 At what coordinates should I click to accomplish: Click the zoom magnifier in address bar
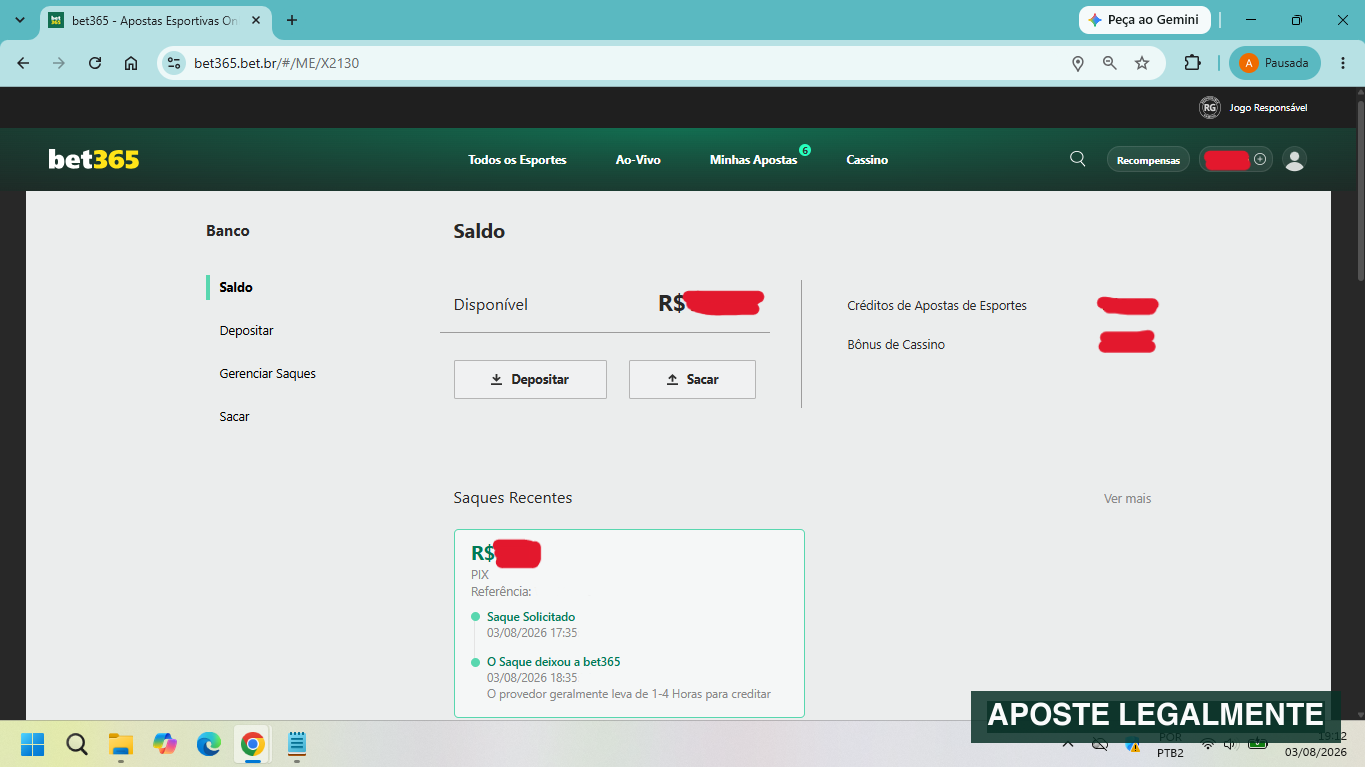point(1110,63)
